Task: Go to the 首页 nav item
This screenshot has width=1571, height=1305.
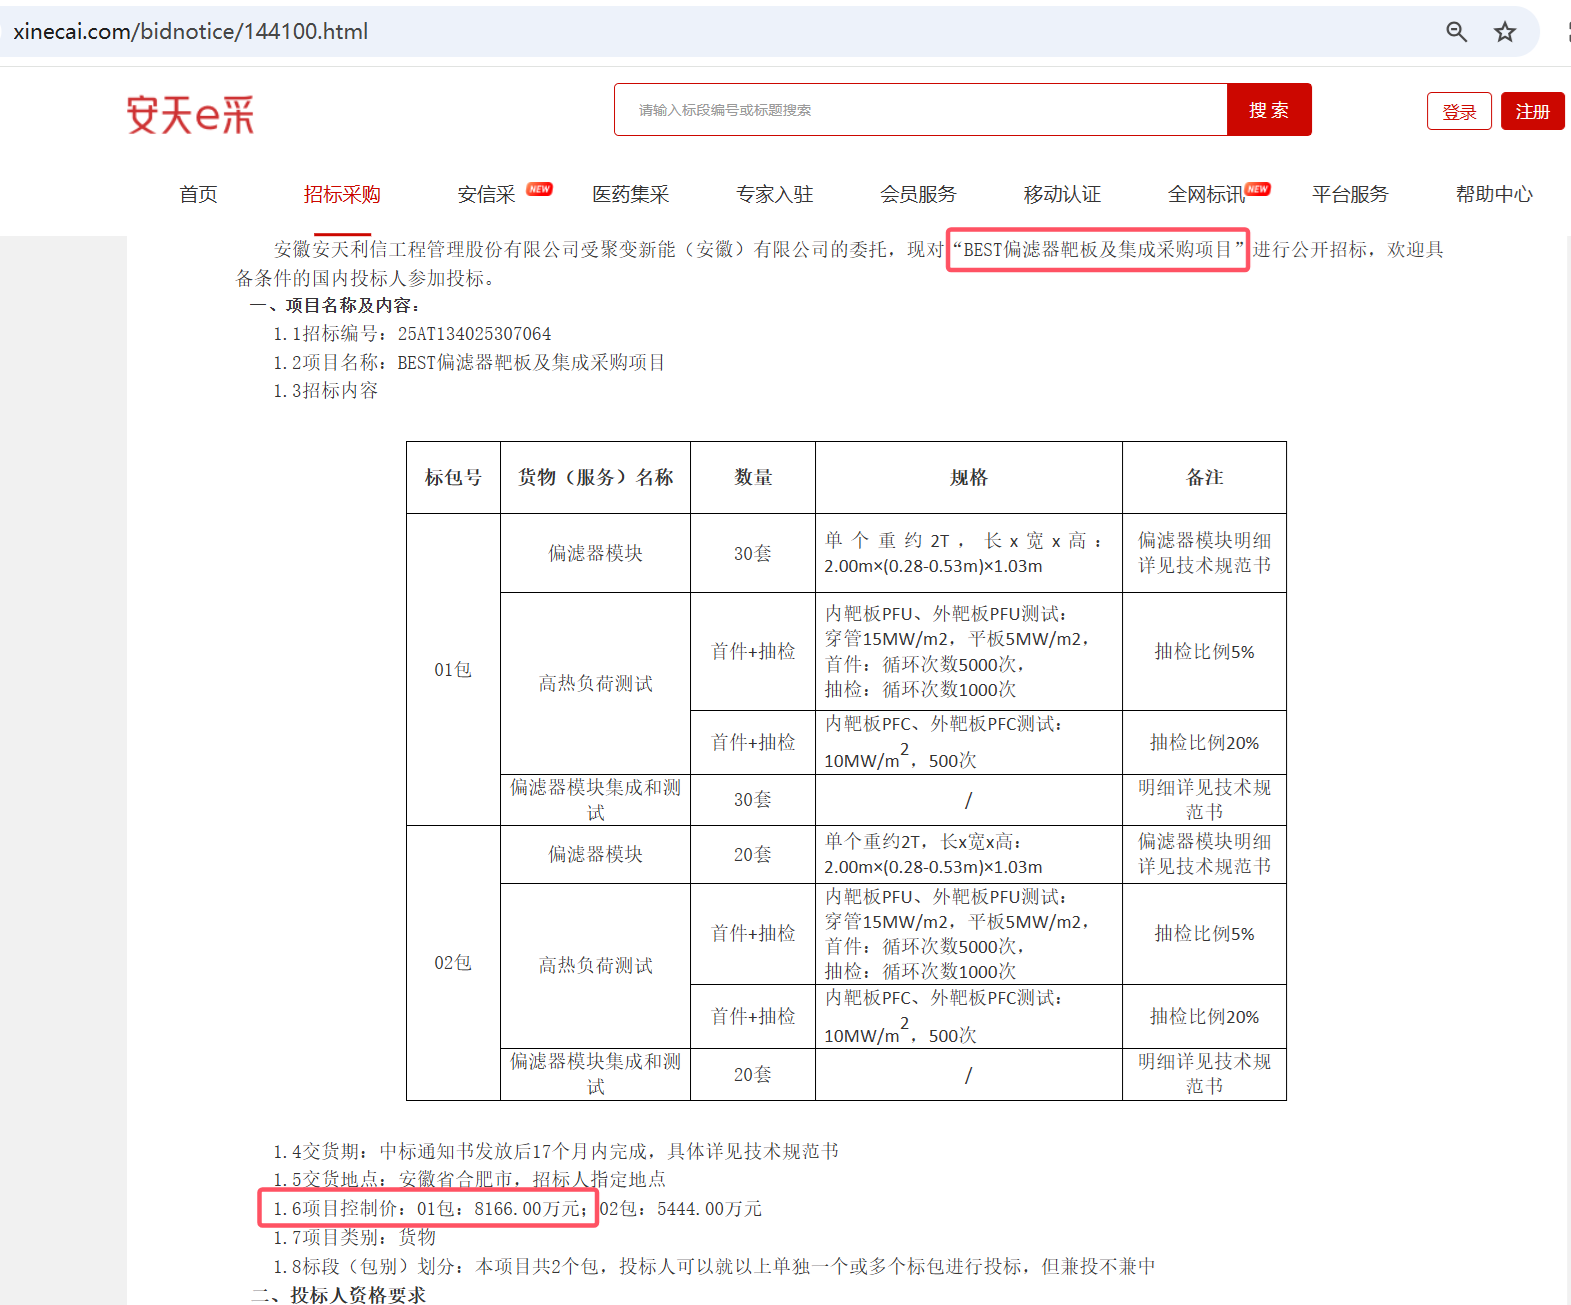Action: (198, 194)
